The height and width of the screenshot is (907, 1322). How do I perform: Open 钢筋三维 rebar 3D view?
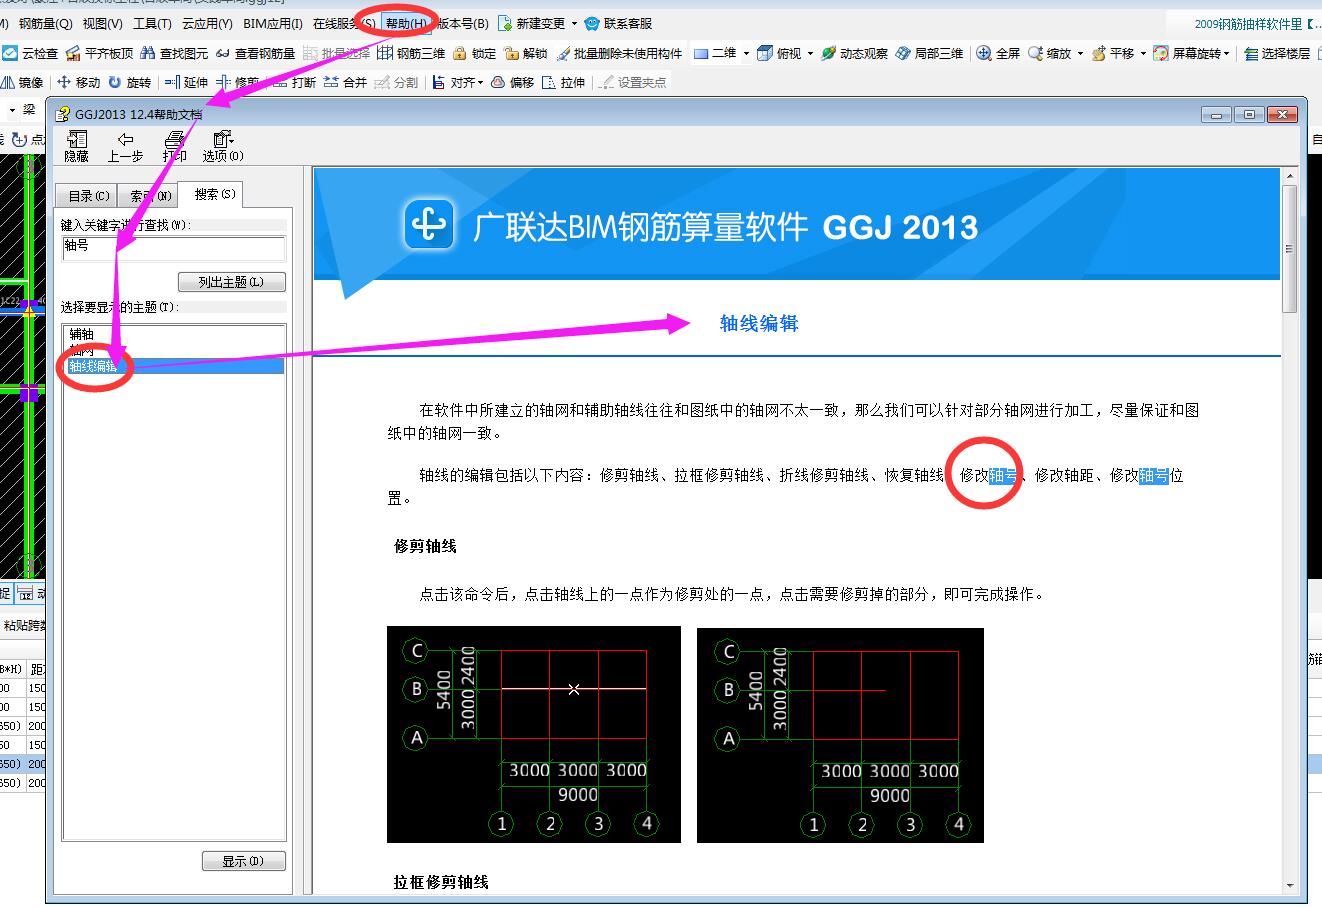411,53
